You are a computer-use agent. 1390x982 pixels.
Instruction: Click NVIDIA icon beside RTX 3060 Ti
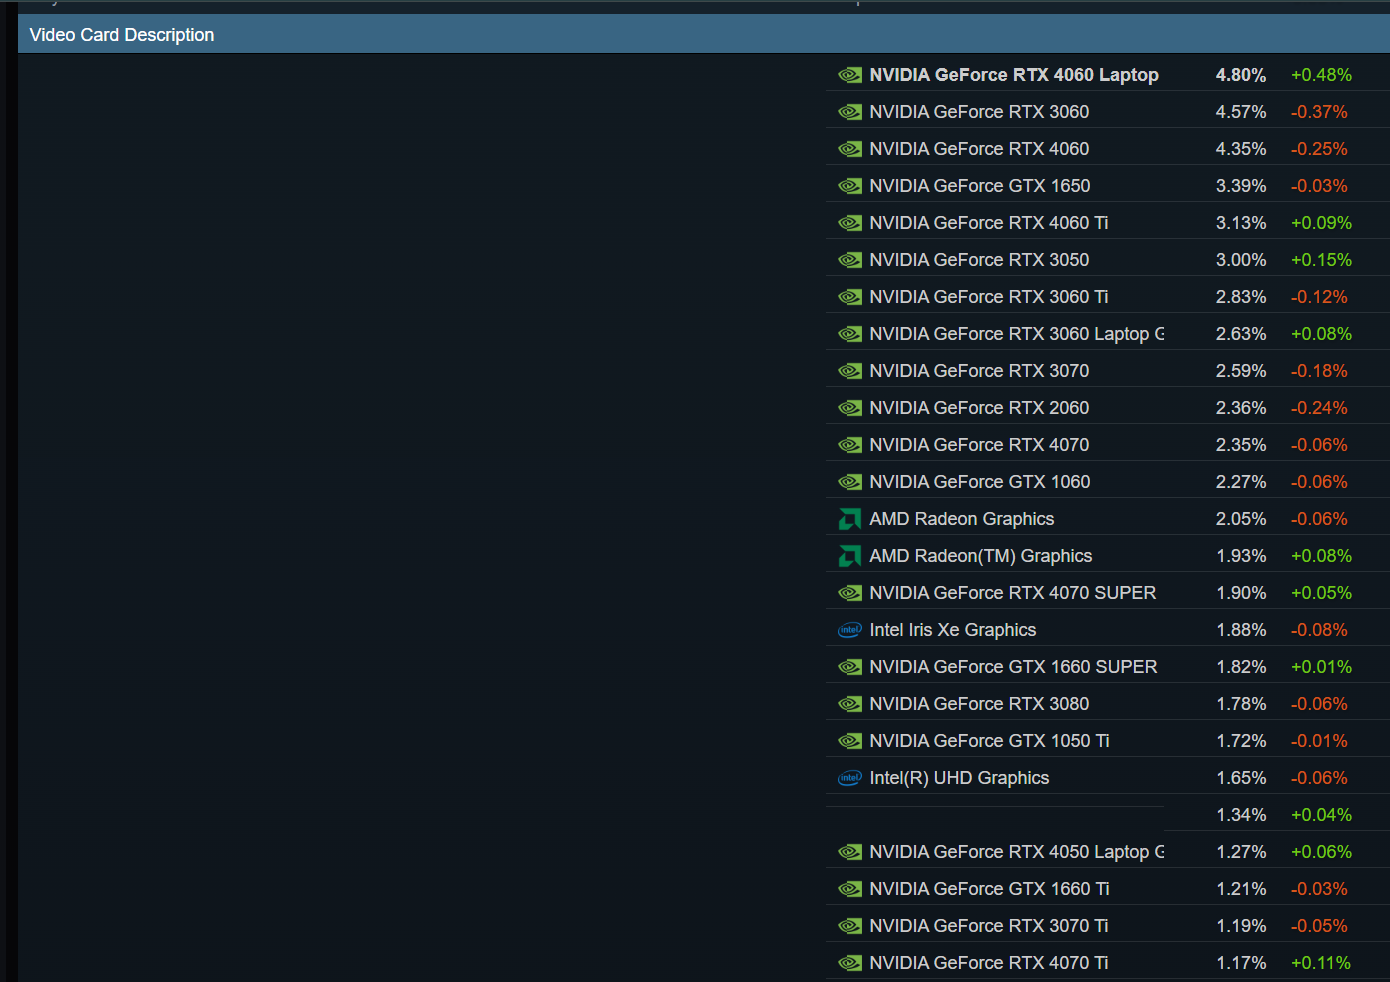pyautogui.click(x=850, y=297)
